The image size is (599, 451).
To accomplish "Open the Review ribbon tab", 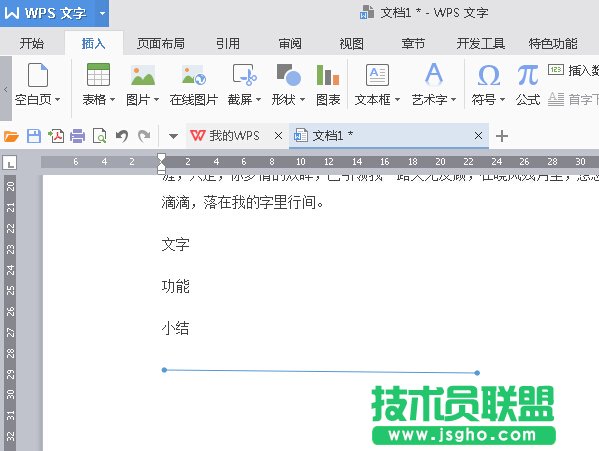I will [x=290, y=44].
